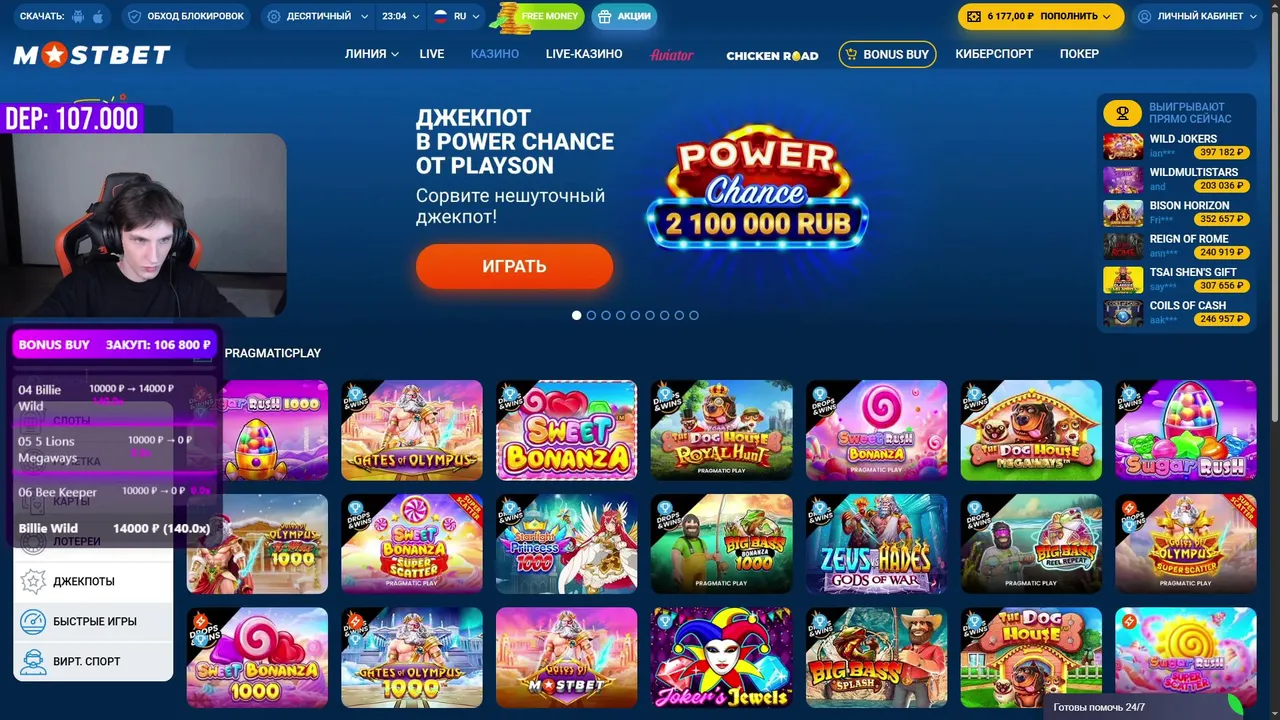Open the Sweet Bonanza game thumbnail
1280x720 pixels.
point(567,430)
